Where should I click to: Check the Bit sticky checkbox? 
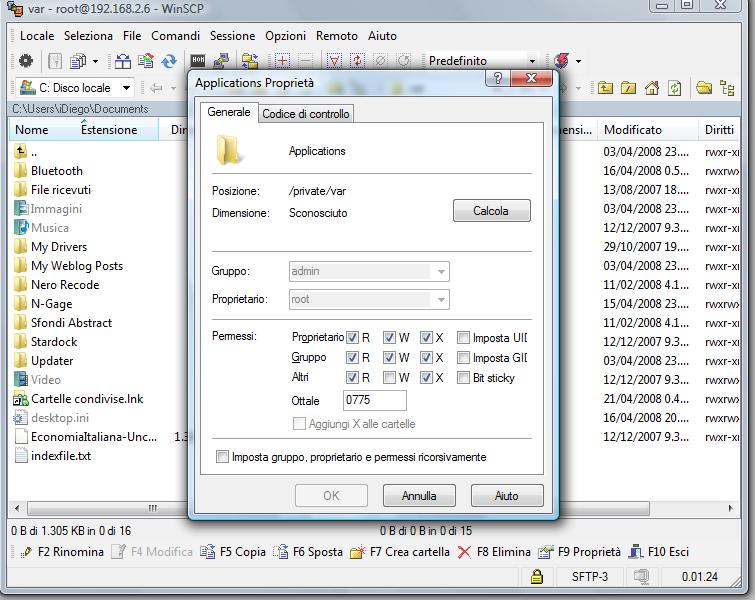point(464,378)
